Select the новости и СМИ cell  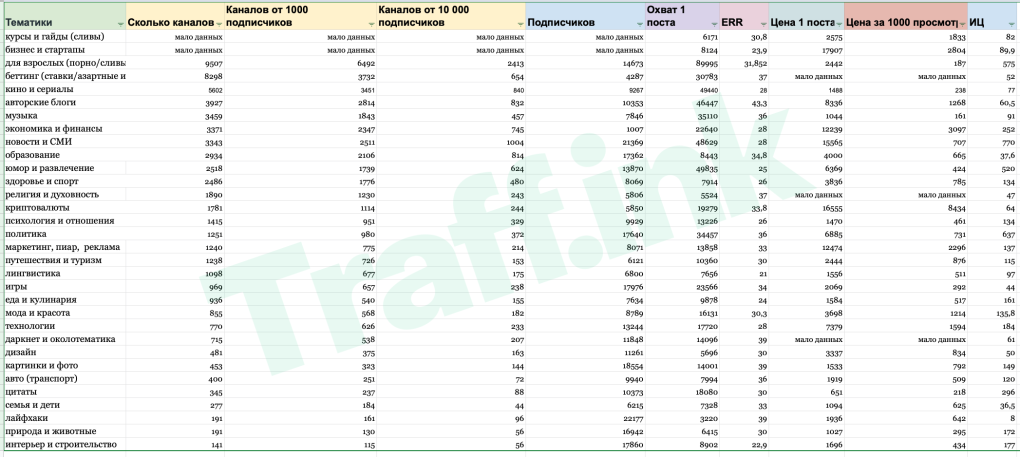64,142
